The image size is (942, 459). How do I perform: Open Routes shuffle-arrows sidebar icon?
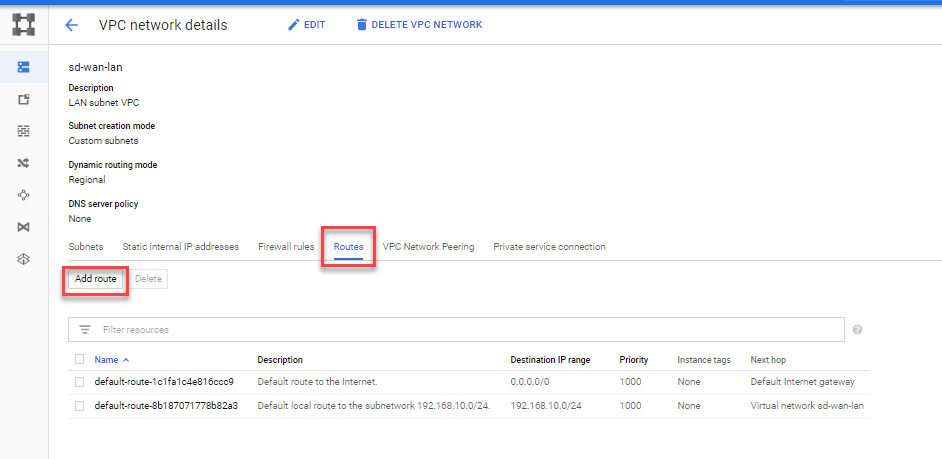tap(23, 163)
